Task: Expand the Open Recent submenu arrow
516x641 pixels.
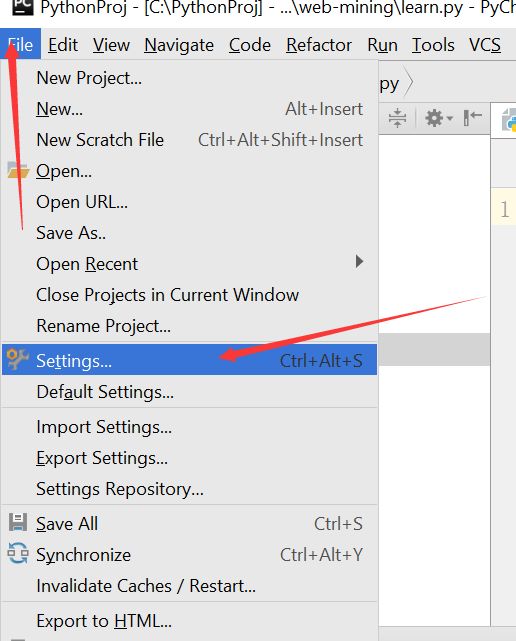Action: (359, 262)
